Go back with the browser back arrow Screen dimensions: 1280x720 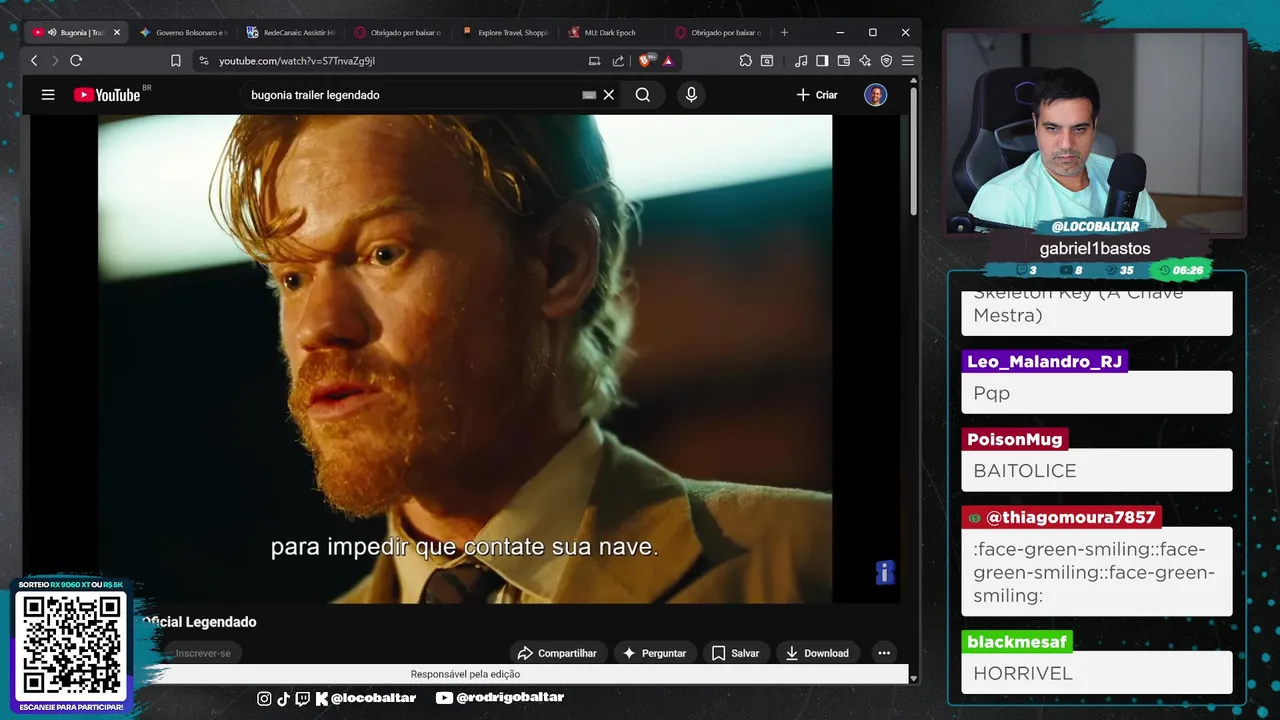click(x=34, y=61)
